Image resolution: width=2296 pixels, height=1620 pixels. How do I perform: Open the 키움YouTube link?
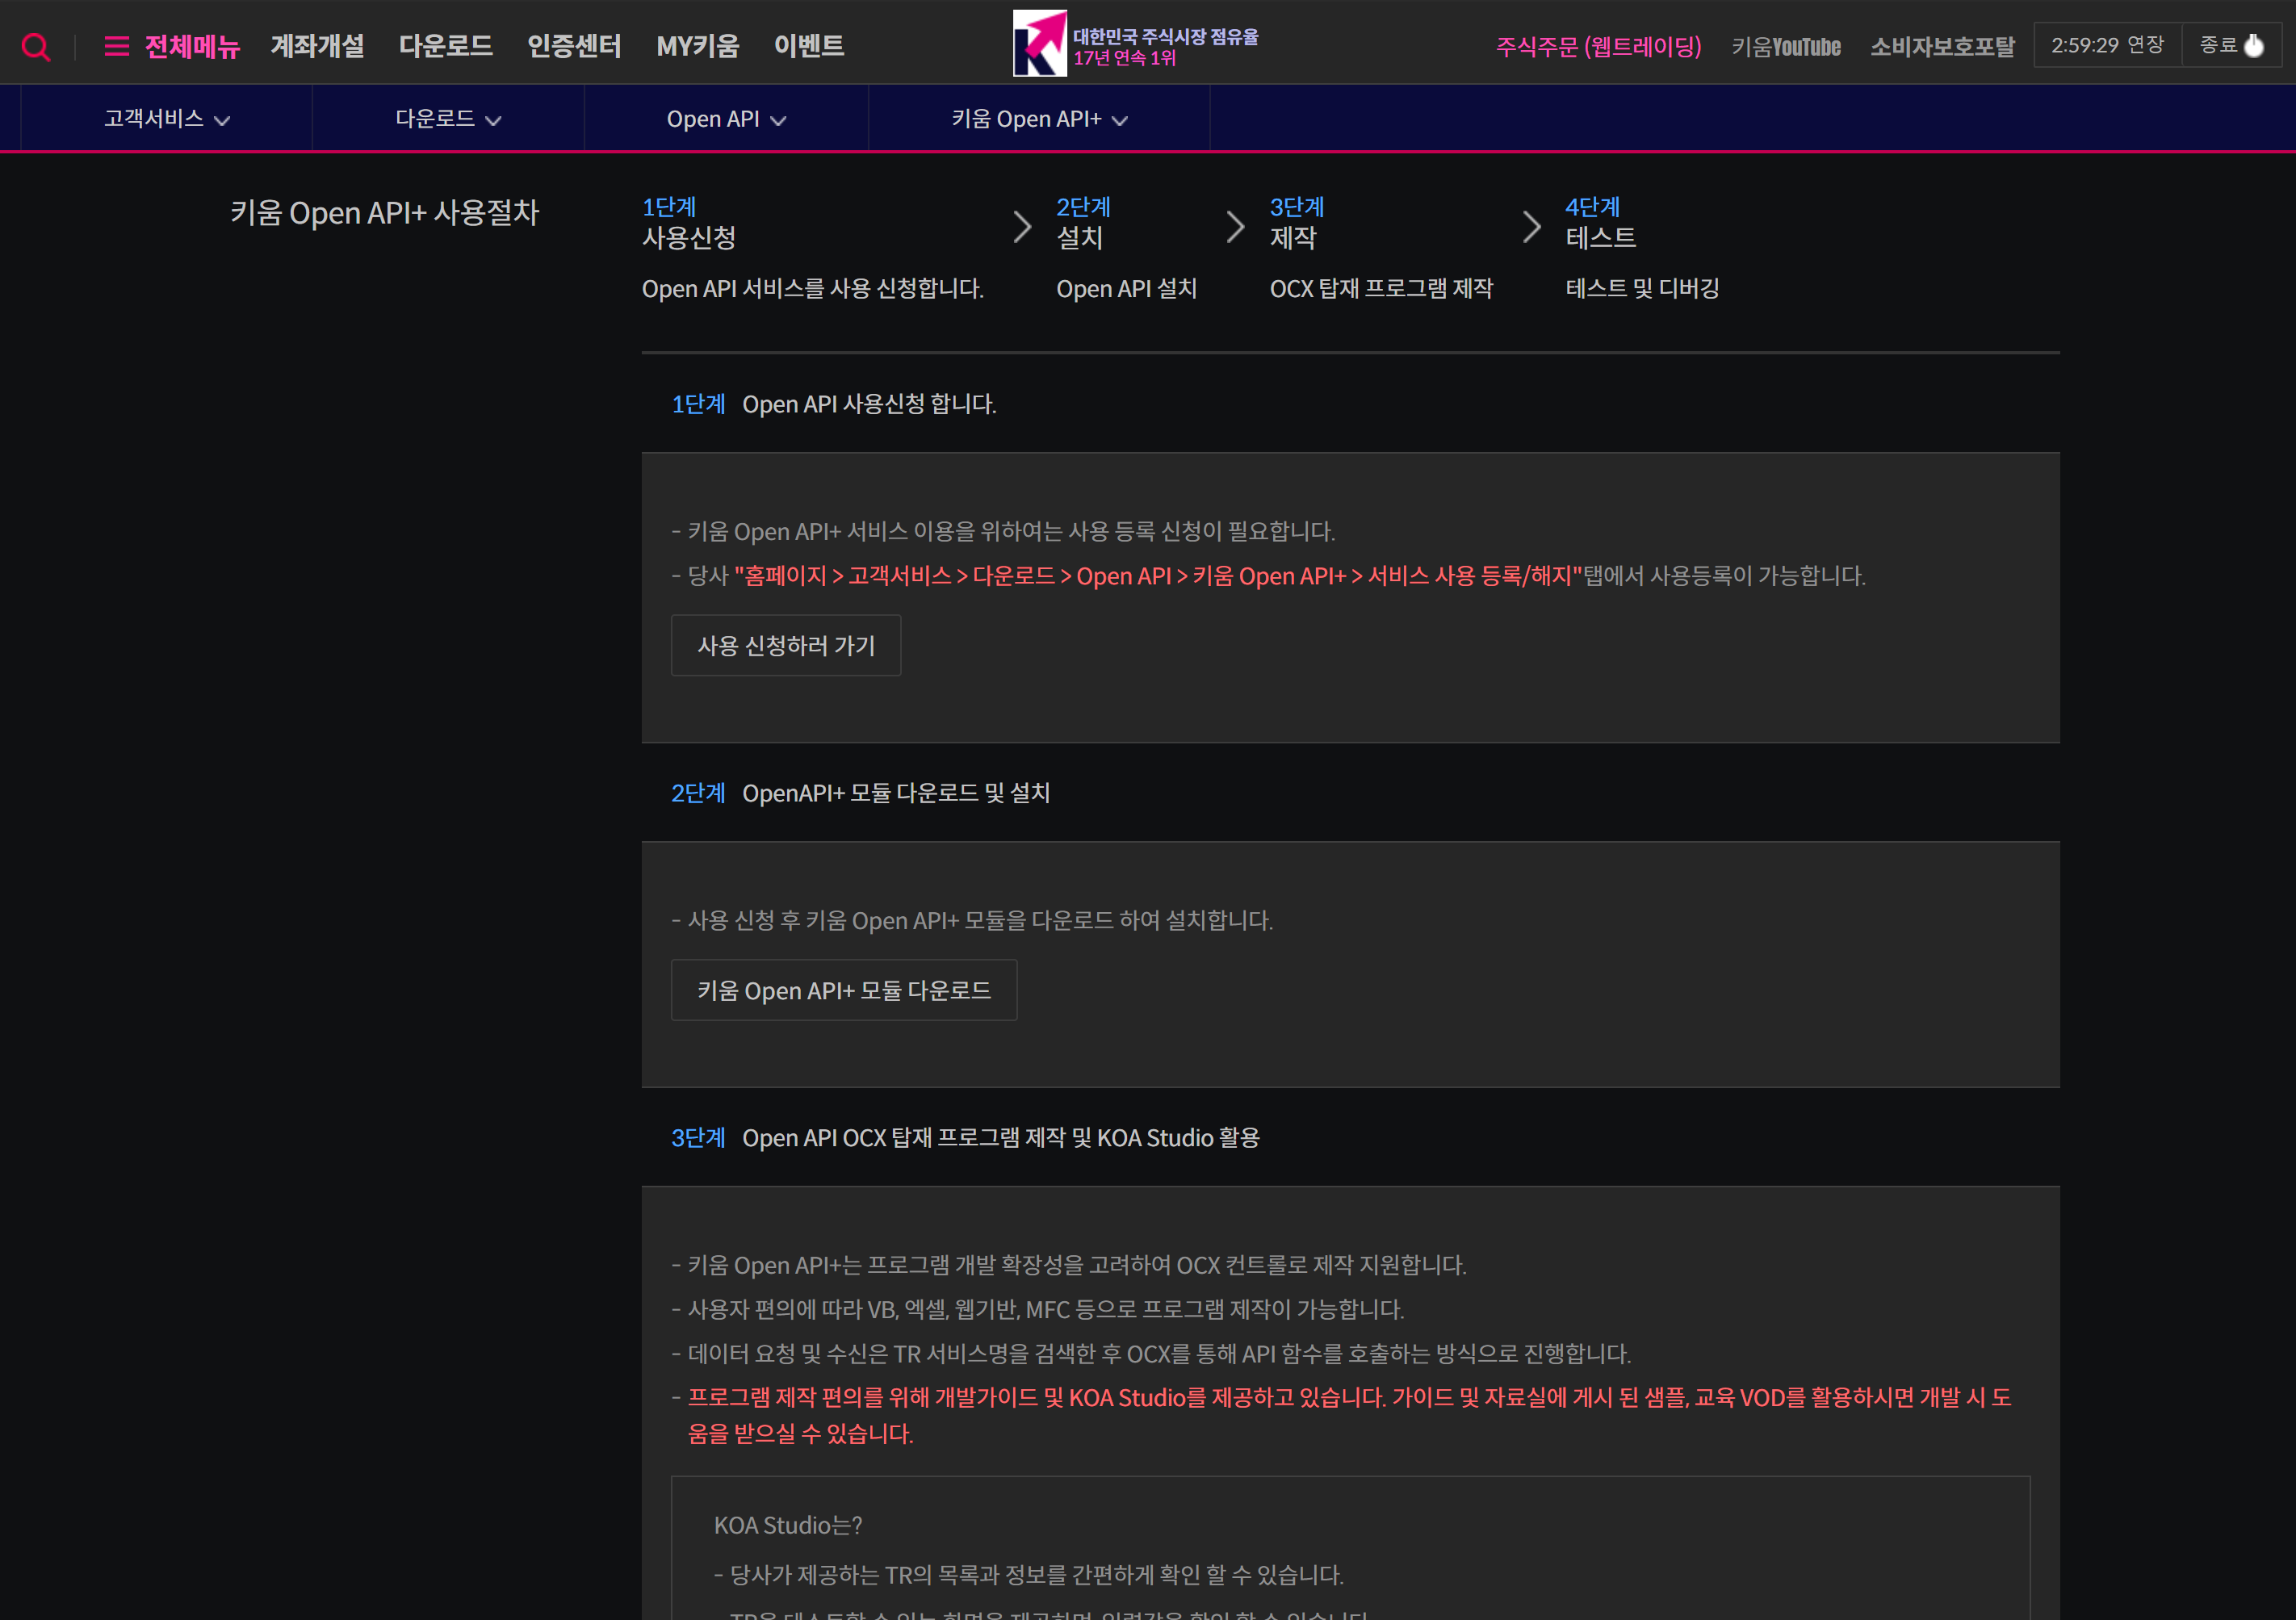coord(1786,47)
